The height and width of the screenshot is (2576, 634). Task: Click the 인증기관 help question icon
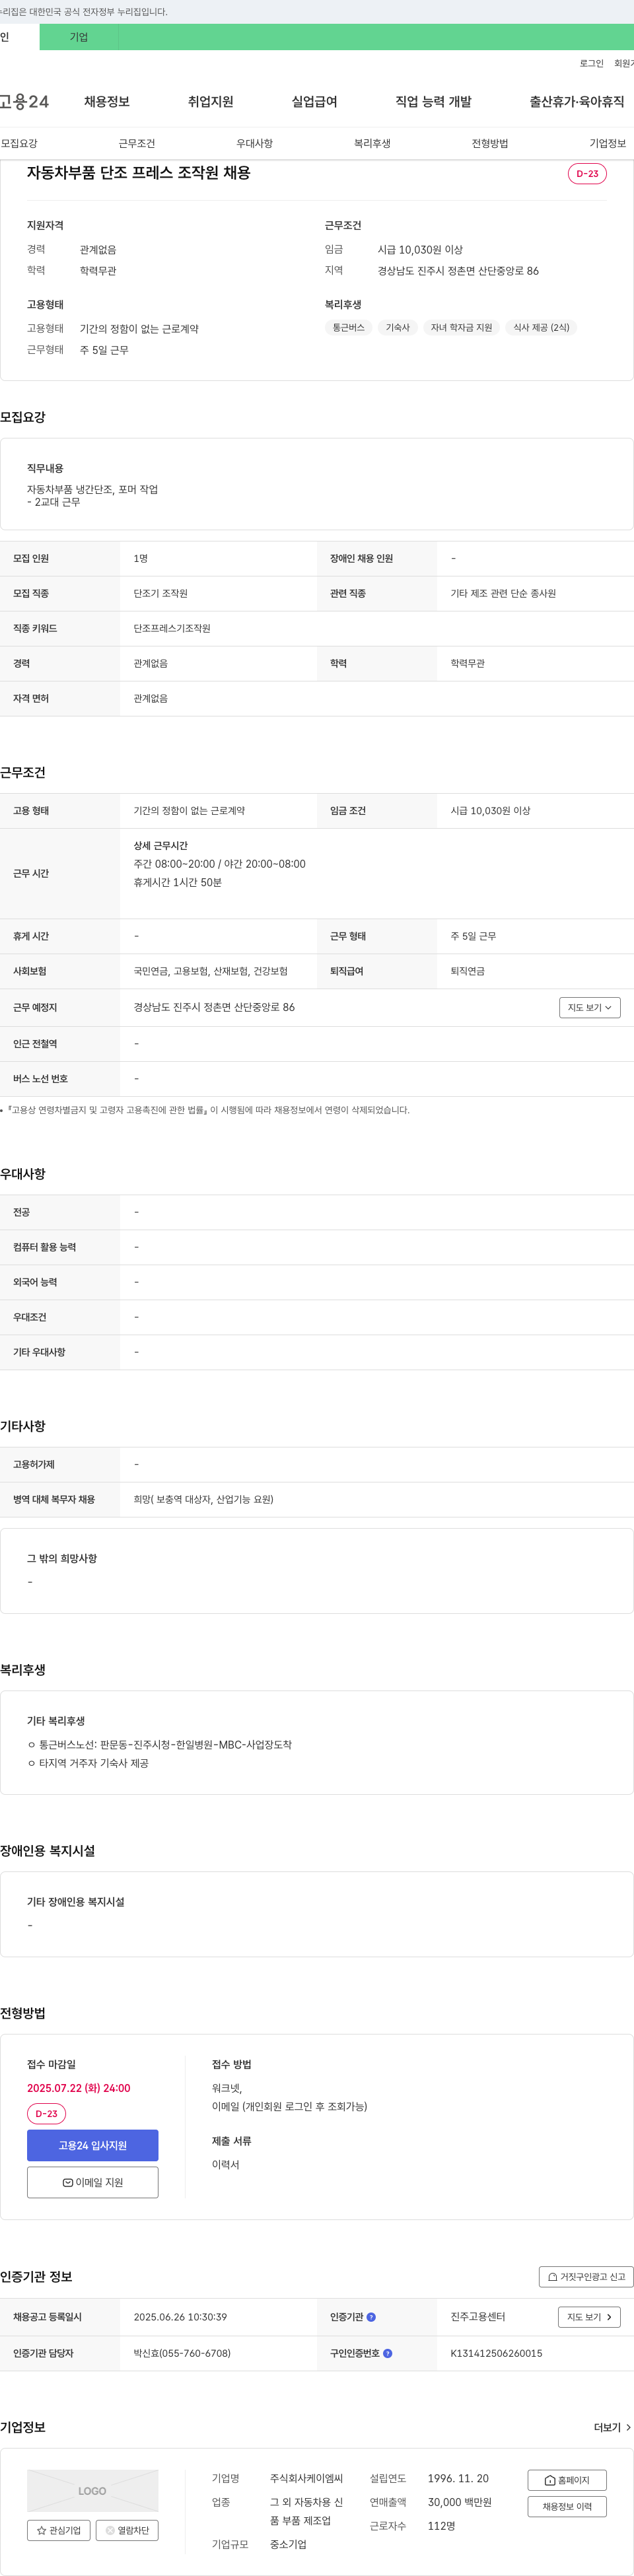[371, 2317]
